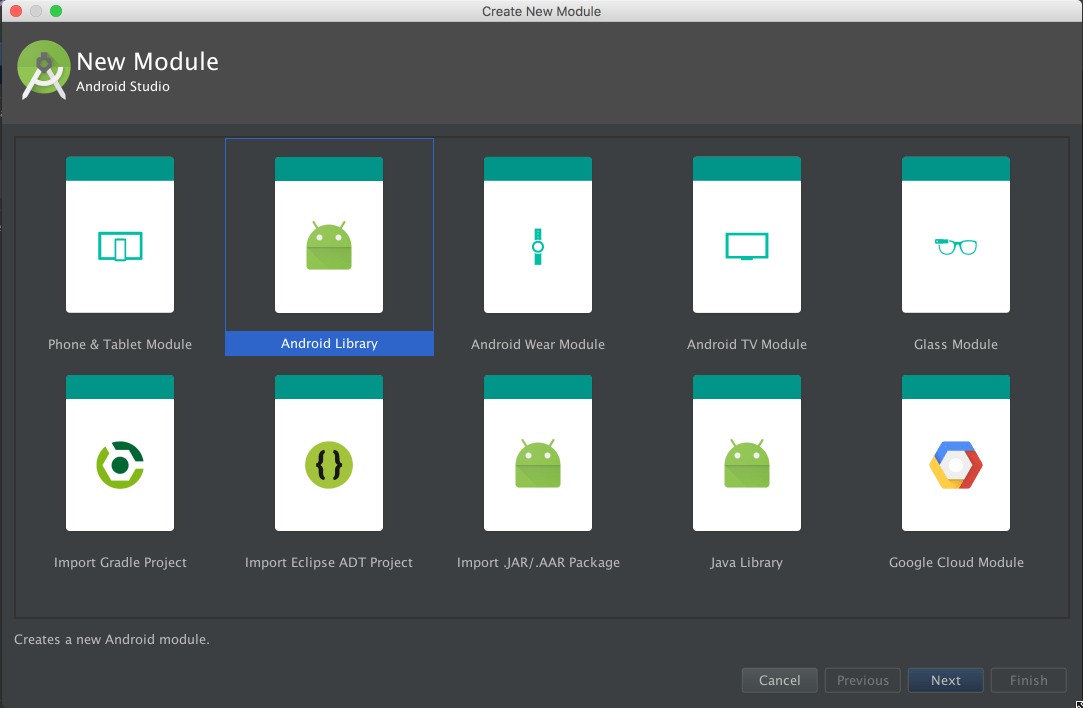Click the Android Library label text
The height and width of the screenshot is (708, 1083).
[x=329, y=343]
